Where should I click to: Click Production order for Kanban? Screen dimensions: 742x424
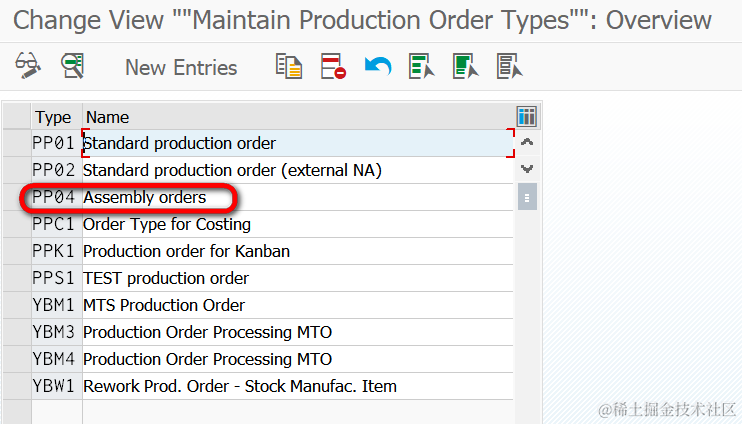pyautogui.click(x=298, y=251)
